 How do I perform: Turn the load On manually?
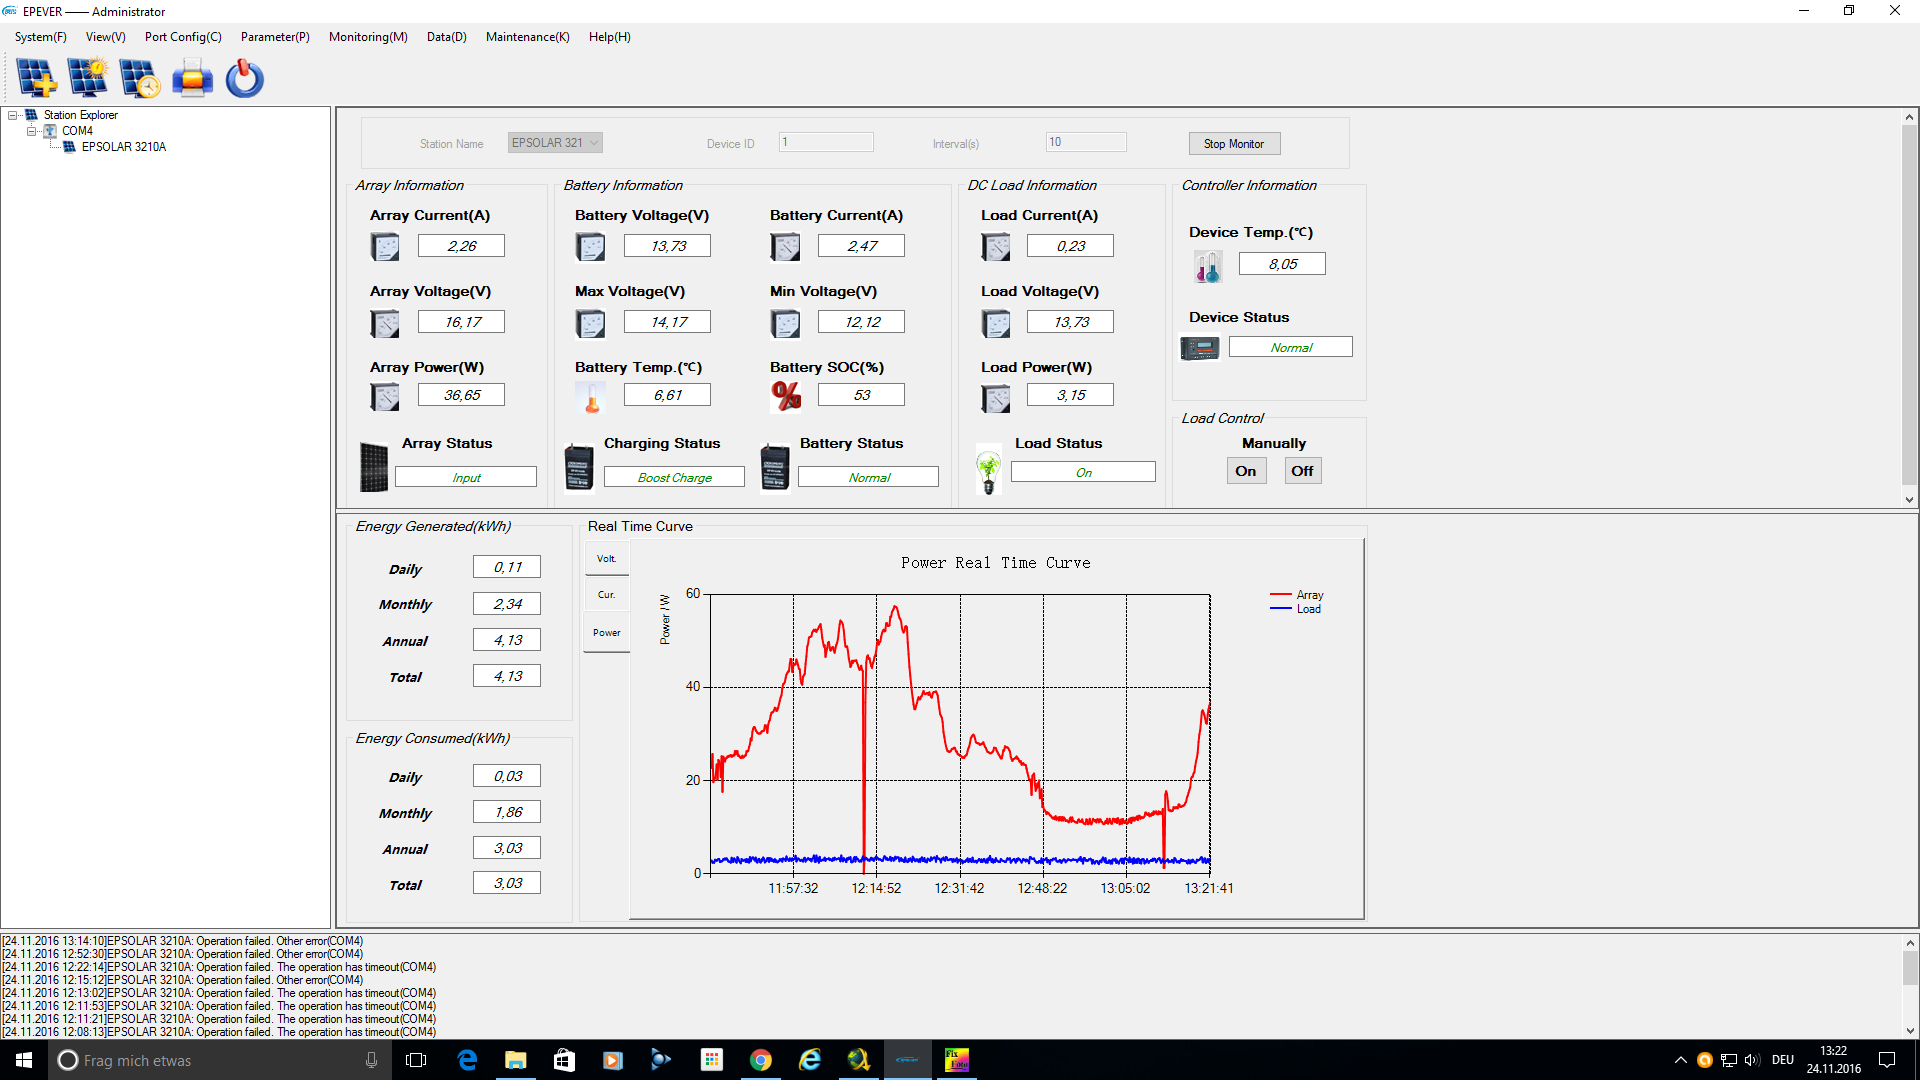(1246, 471)
